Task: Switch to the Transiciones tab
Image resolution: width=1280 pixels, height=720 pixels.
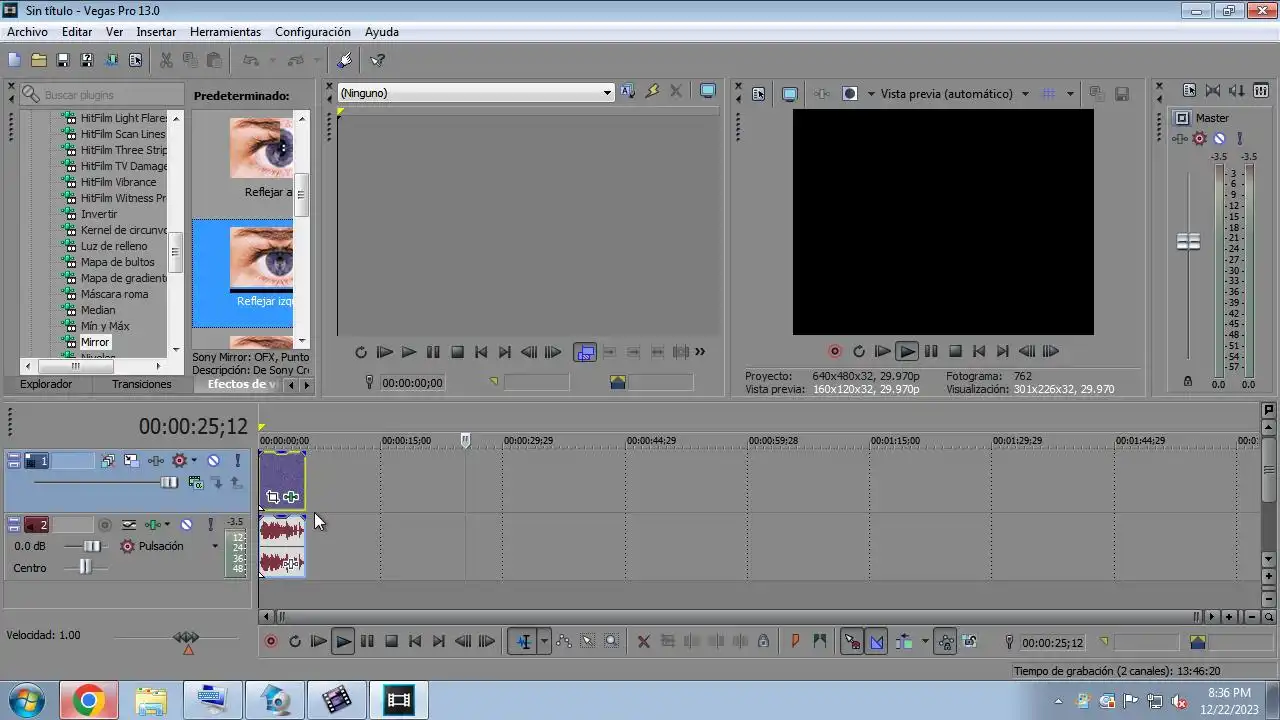Action: pyautogui.click(x=142, y=384)
